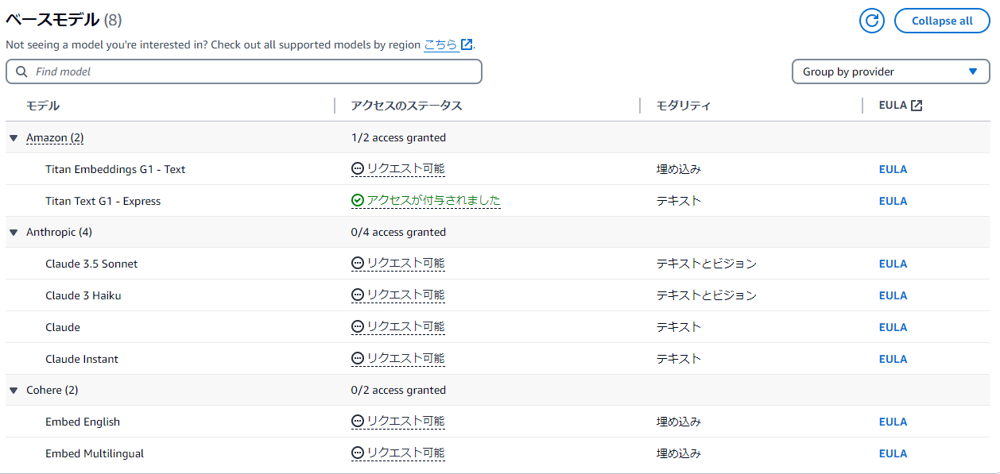Click the Find model search field

[244, 71]
